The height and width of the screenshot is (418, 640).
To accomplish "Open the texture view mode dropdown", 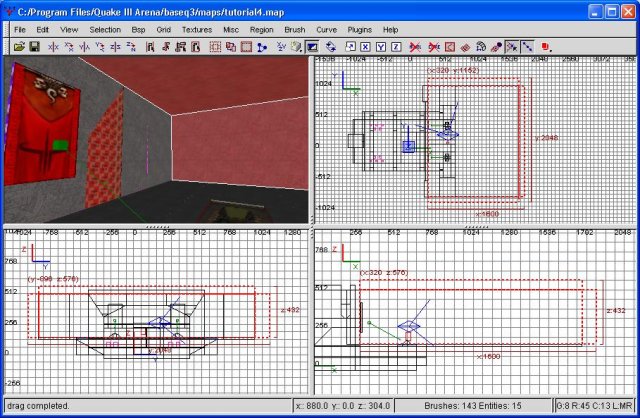I will click(297, 47).
